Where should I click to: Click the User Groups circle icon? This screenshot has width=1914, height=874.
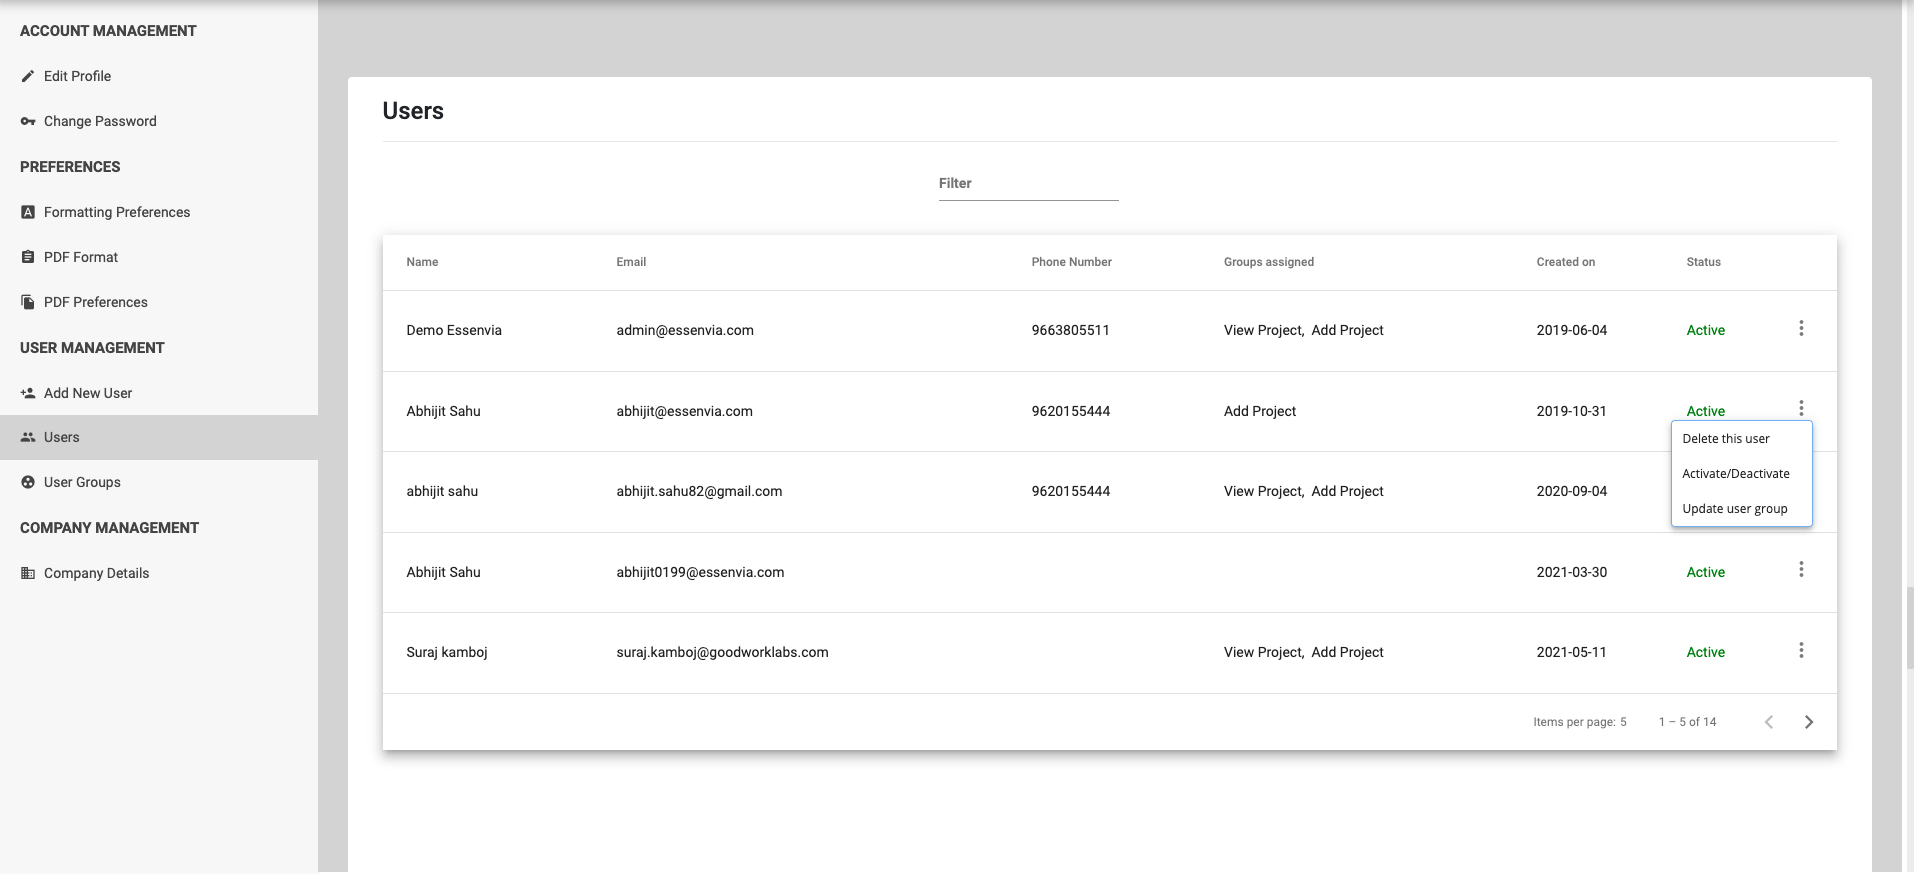pos(28,482)
